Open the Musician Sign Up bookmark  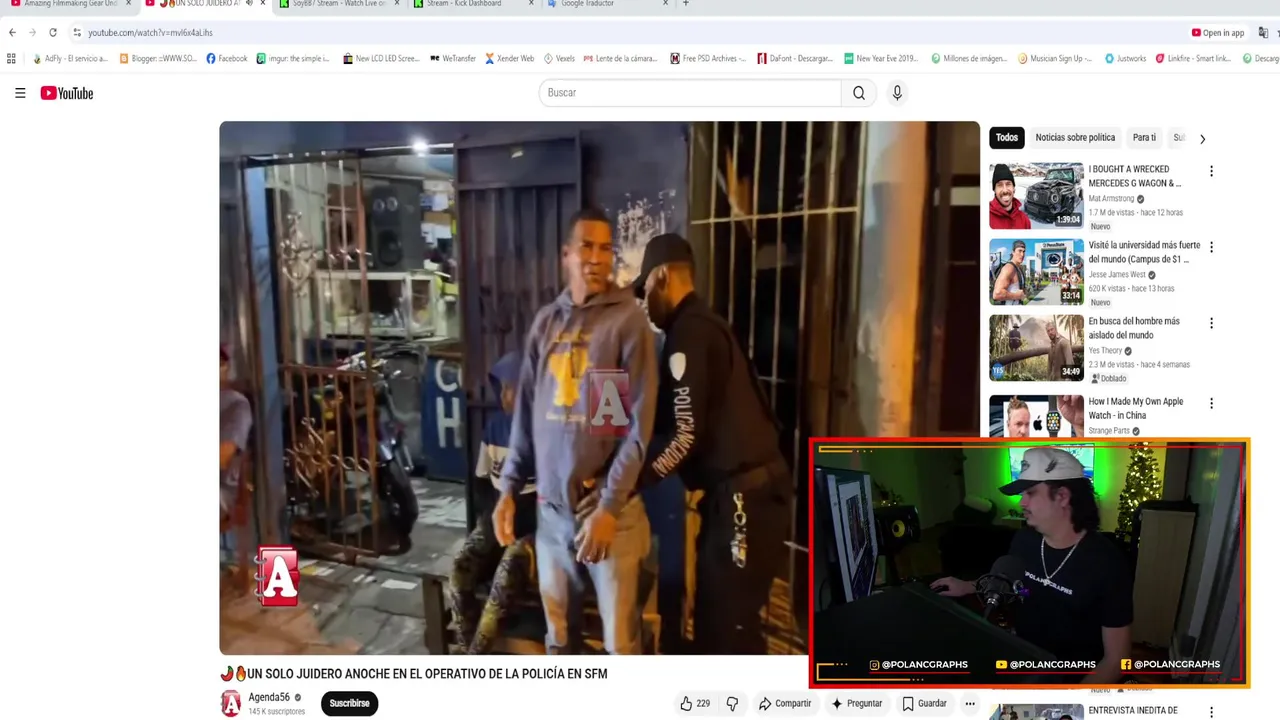pyautogui.click(x=1056, y=58)
